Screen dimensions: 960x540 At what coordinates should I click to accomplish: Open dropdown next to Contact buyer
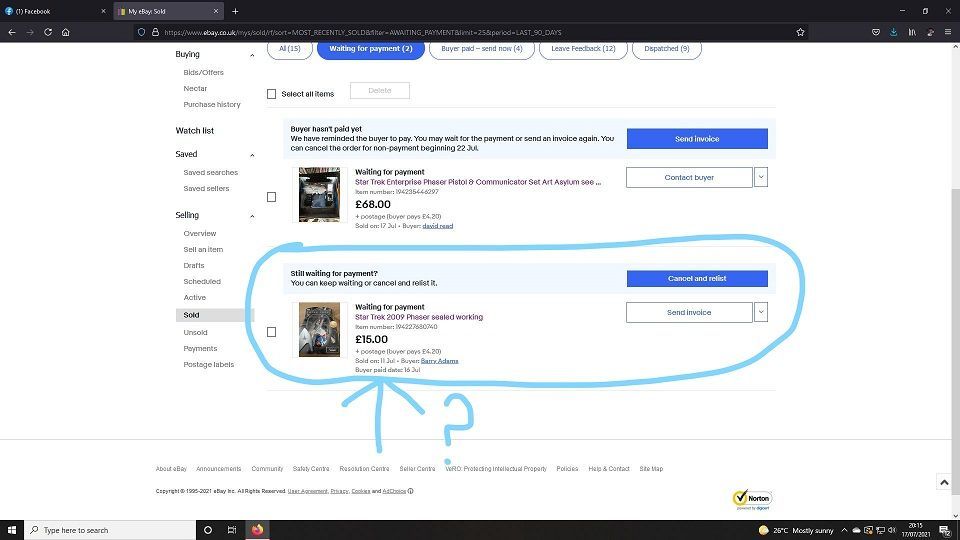(x=761, y=178)
